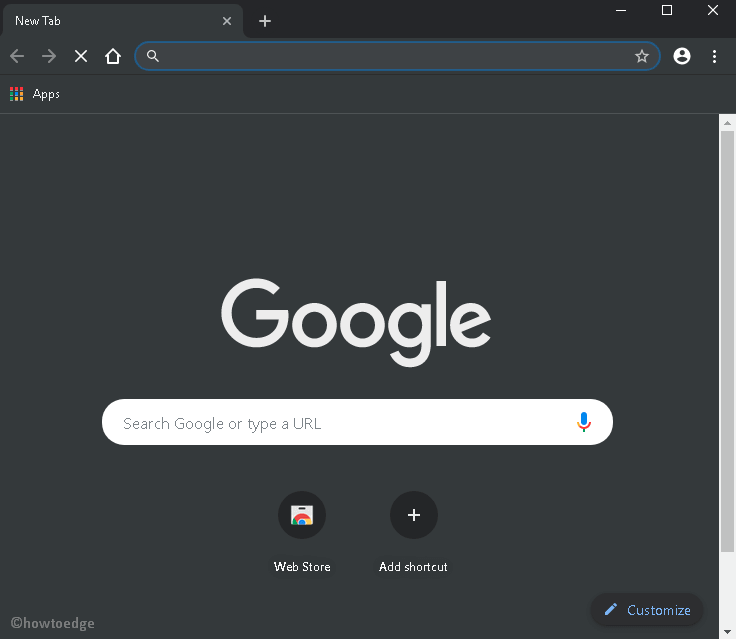Open the Customize button
The height and width of the screenshot is (639, 736).
pos(647,610)
